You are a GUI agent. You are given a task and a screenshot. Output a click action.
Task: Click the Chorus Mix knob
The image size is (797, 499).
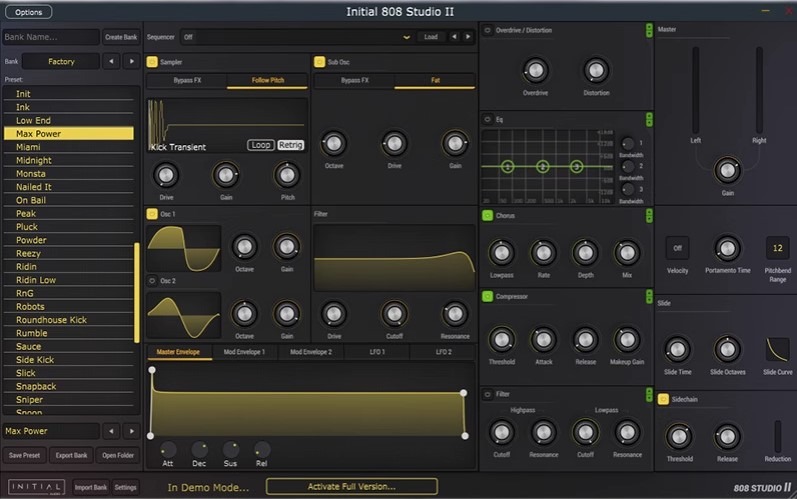click(627, 253)
